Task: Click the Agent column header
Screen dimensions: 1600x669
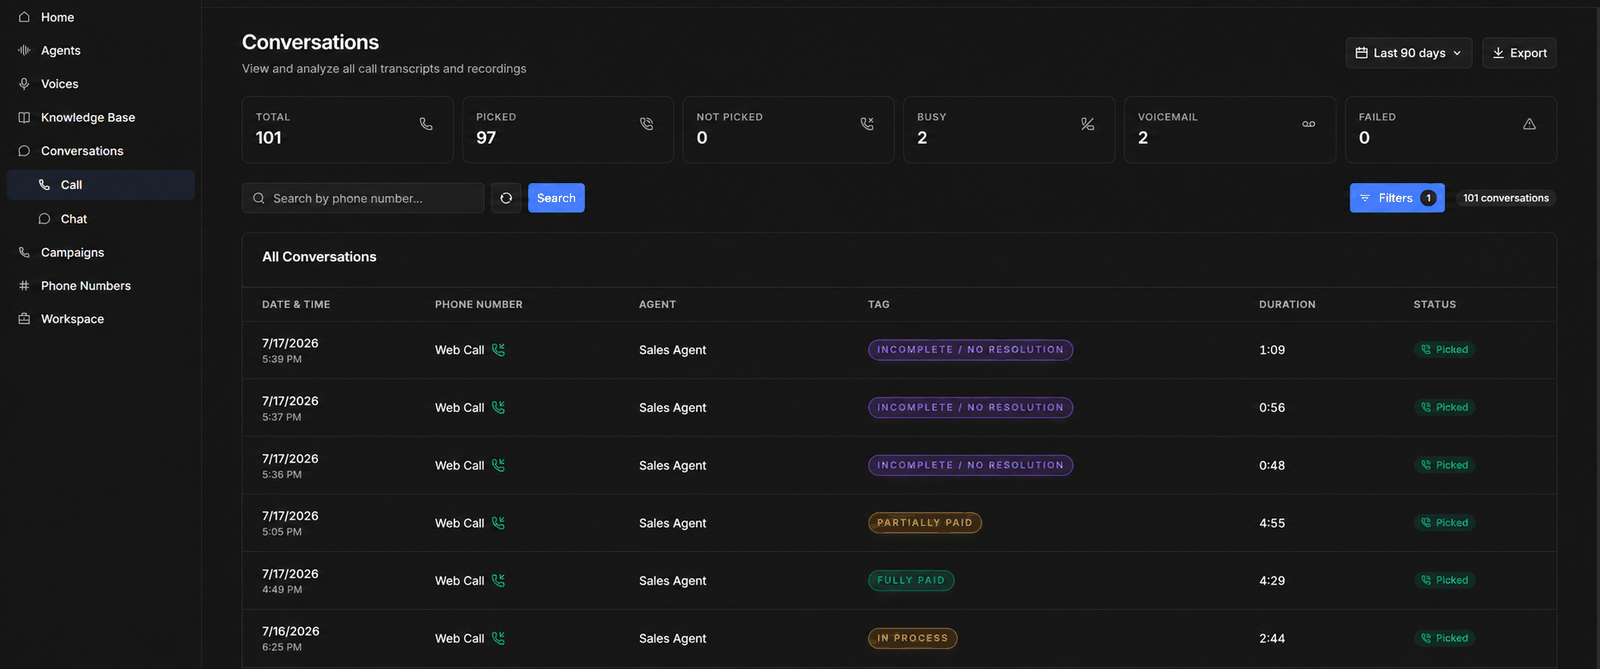Action: click(657, 304)
